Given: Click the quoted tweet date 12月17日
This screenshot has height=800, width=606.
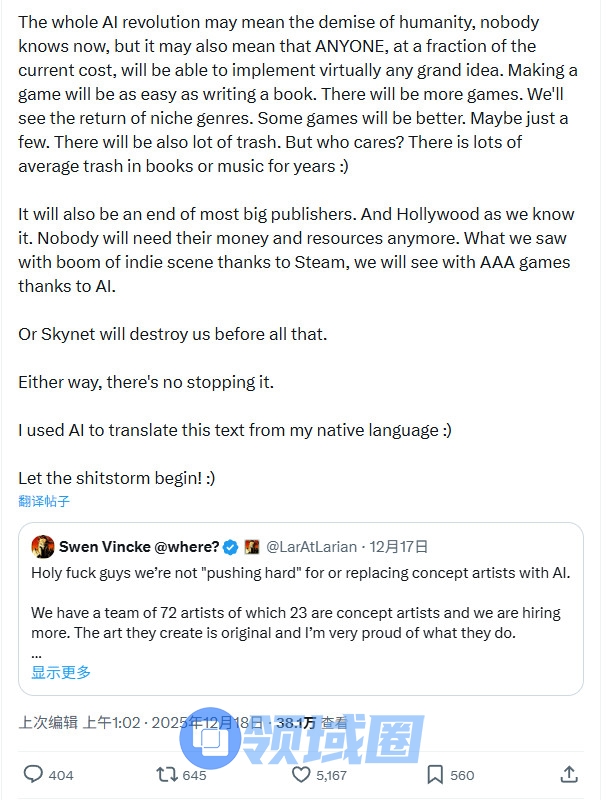Looking at the screenshot, I should (399, 547).
